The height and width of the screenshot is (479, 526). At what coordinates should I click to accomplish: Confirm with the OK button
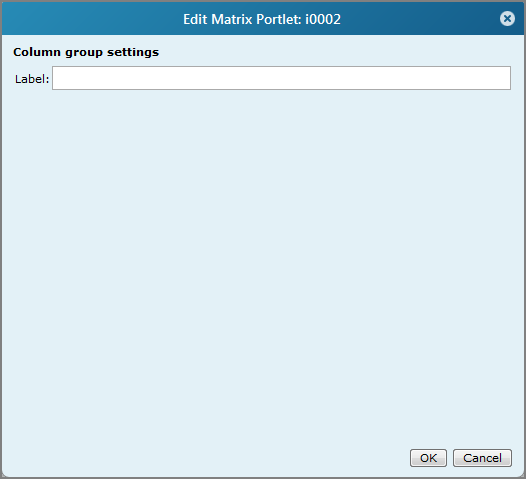[428, 458]
